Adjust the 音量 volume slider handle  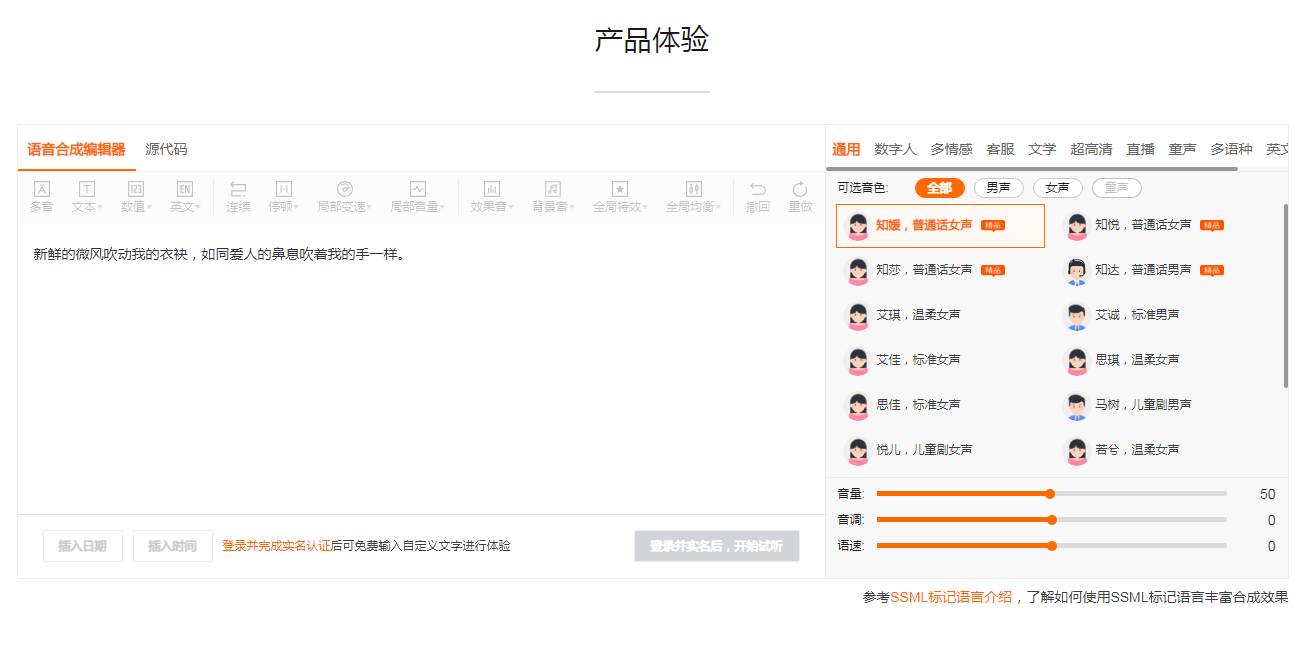click(x=1050, y=494)
